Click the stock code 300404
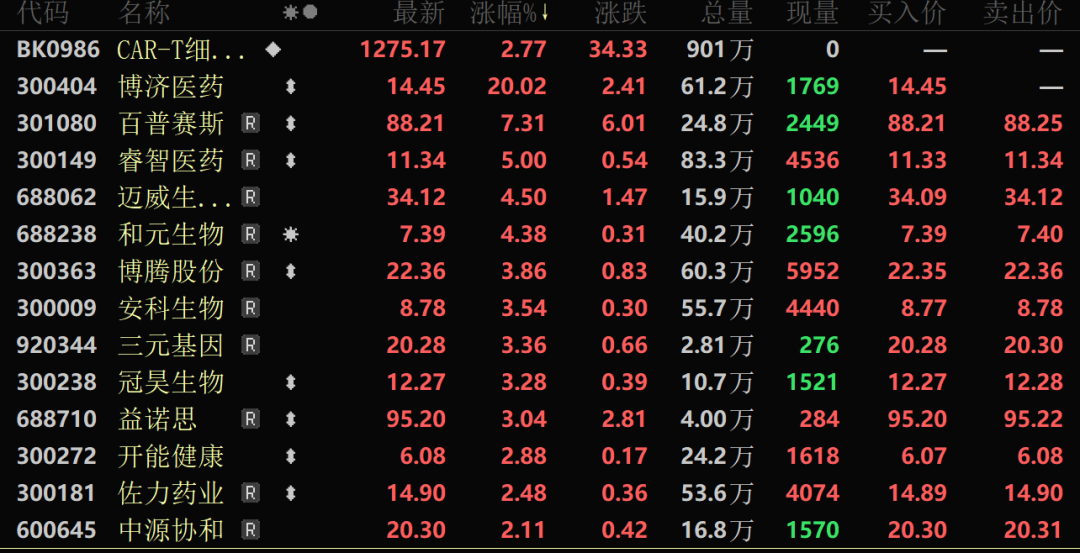1080x553 pixels. [56, 87]
